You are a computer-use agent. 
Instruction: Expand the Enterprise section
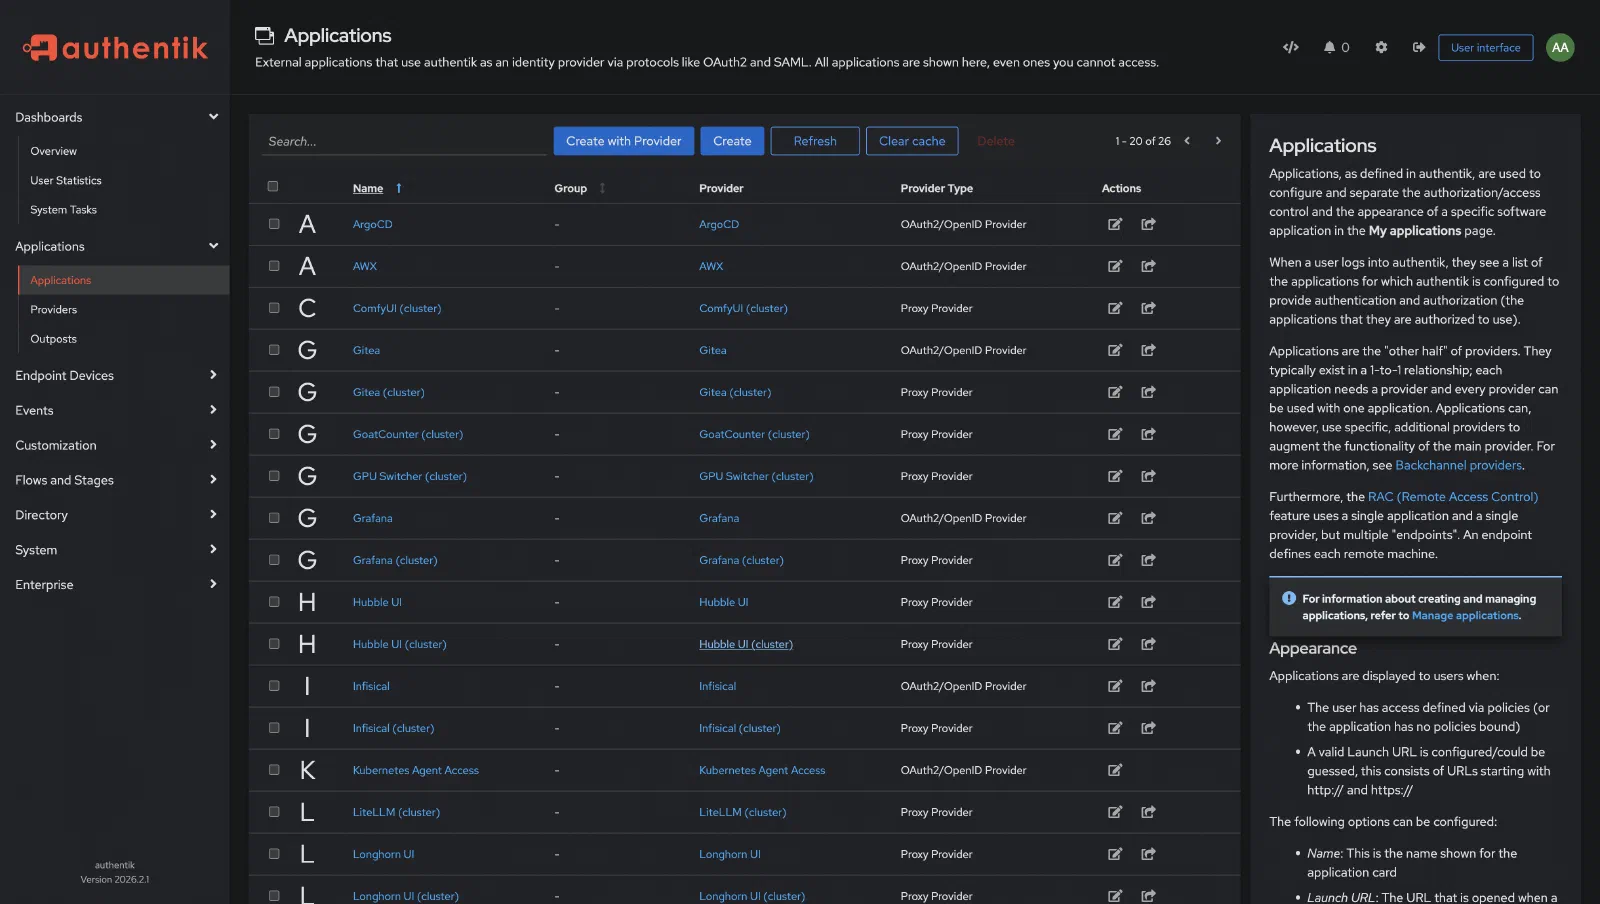tap(115, 585)
